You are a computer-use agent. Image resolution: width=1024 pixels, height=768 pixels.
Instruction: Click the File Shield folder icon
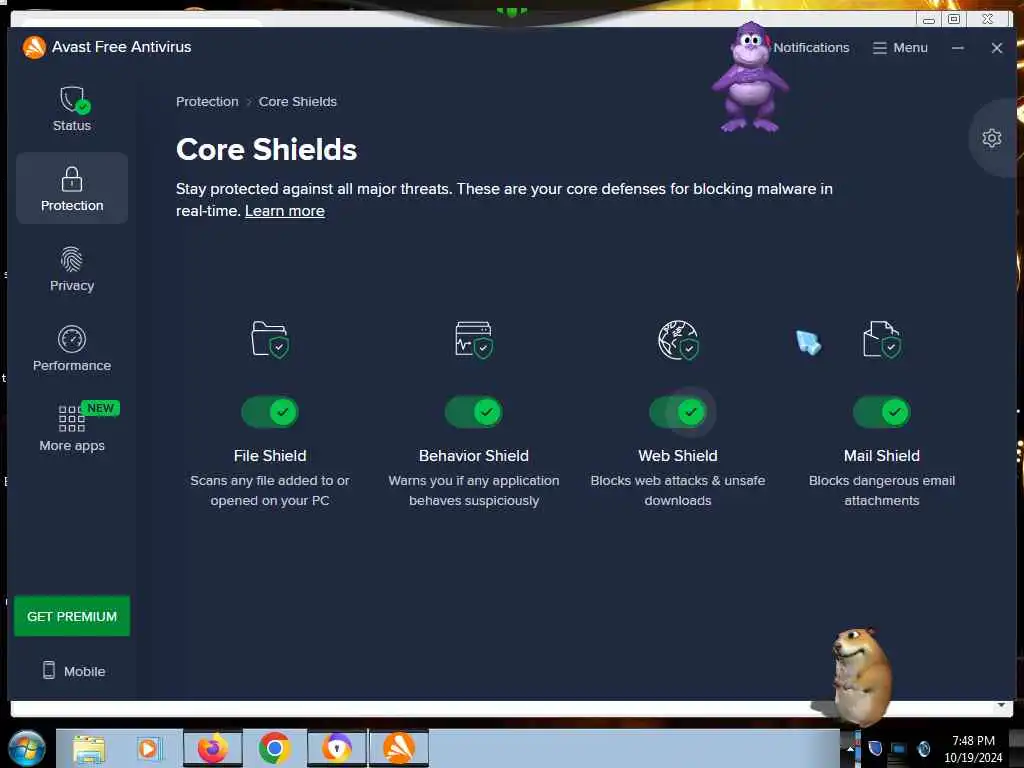(x=270, y=339)
